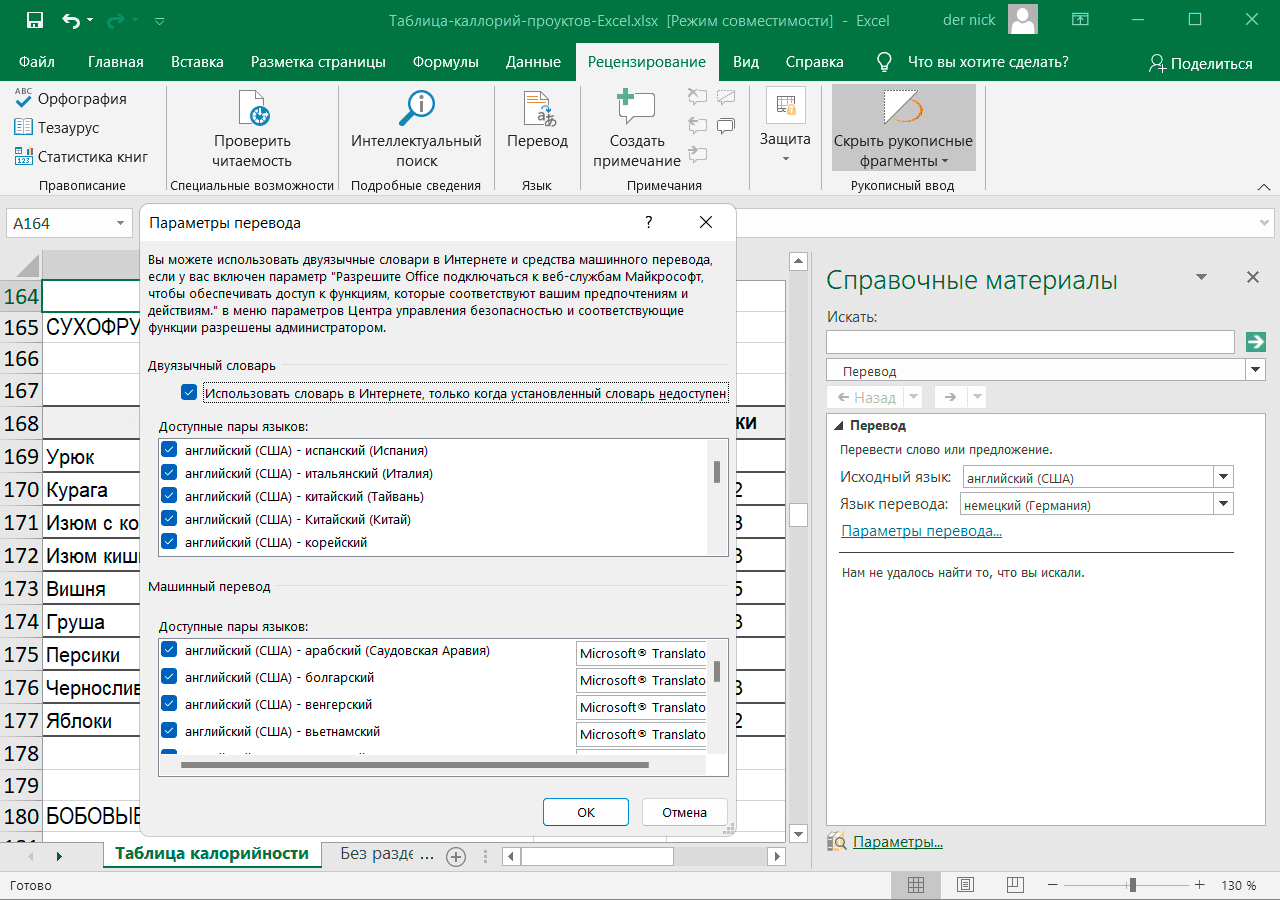The width and height of the screenshot is (1280, 900).
Task: Click the Назад back button
Action: 866,397
